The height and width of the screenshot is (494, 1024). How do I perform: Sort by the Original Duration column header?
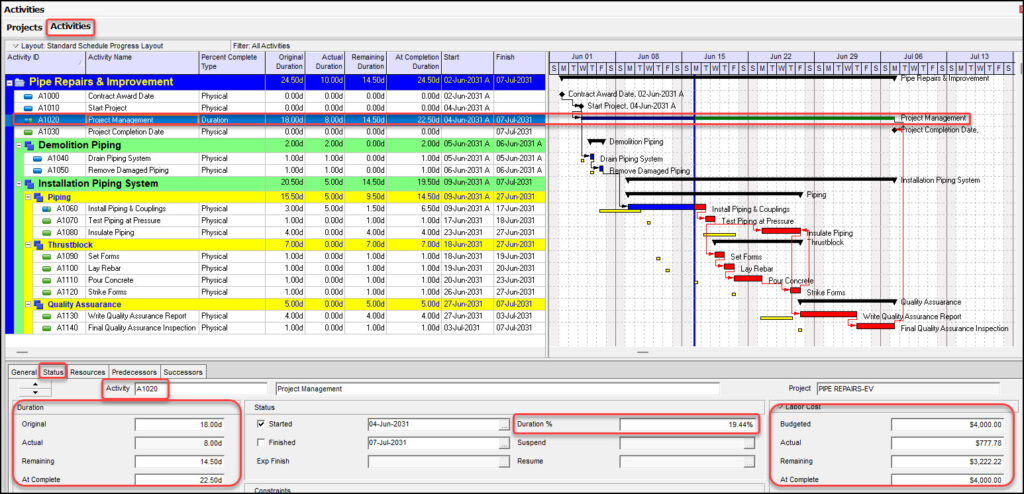tap(285, 63)
